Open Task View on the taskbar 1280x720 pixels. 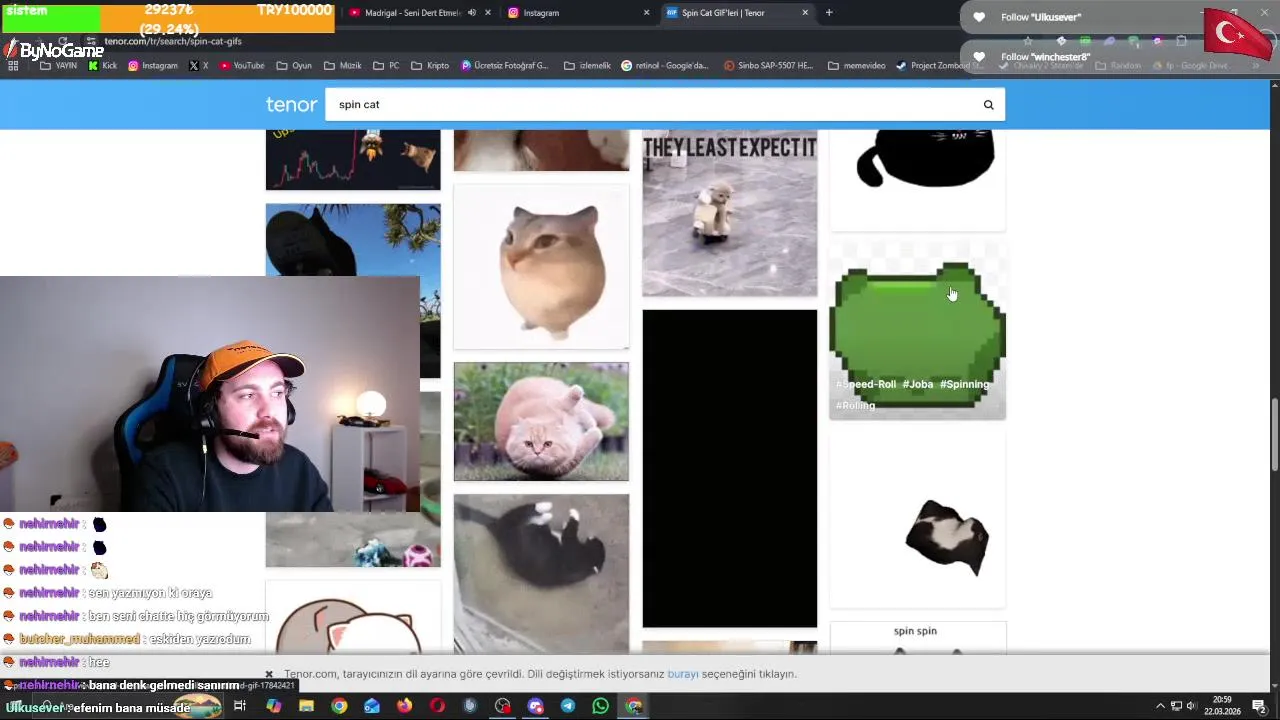[240, 706]
